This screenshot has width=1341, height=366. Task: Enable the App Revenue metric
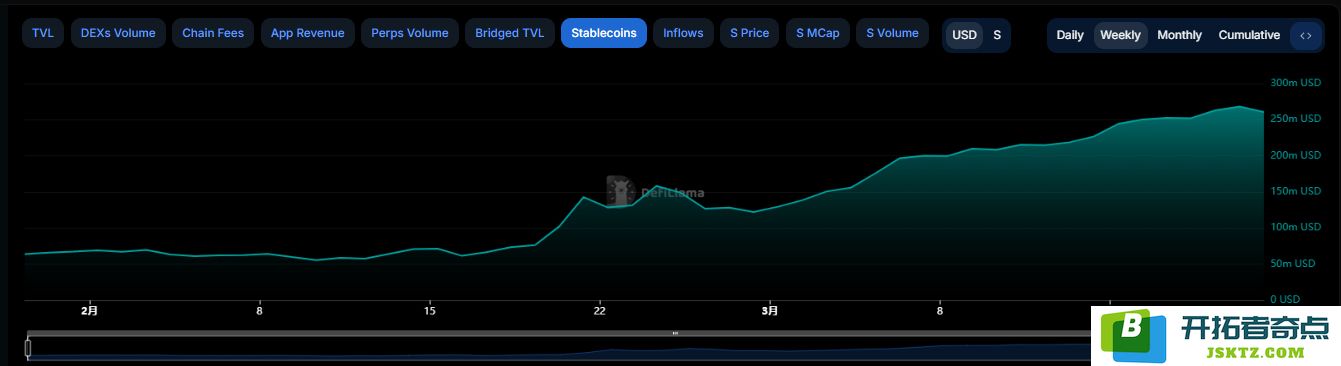click(307, 33)
